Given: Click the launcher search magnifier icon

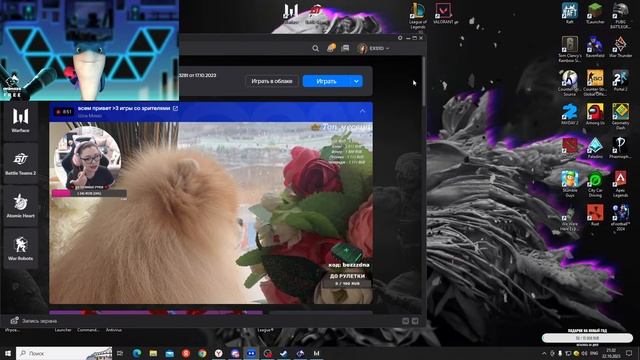Looking at the screenshot, I should (316, 48).
